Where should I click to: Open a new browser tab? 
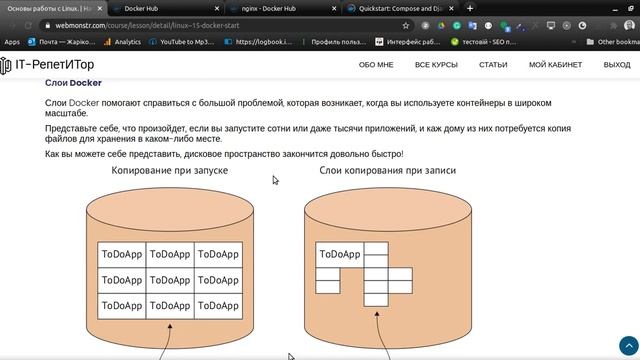click(x=470, y=8)
